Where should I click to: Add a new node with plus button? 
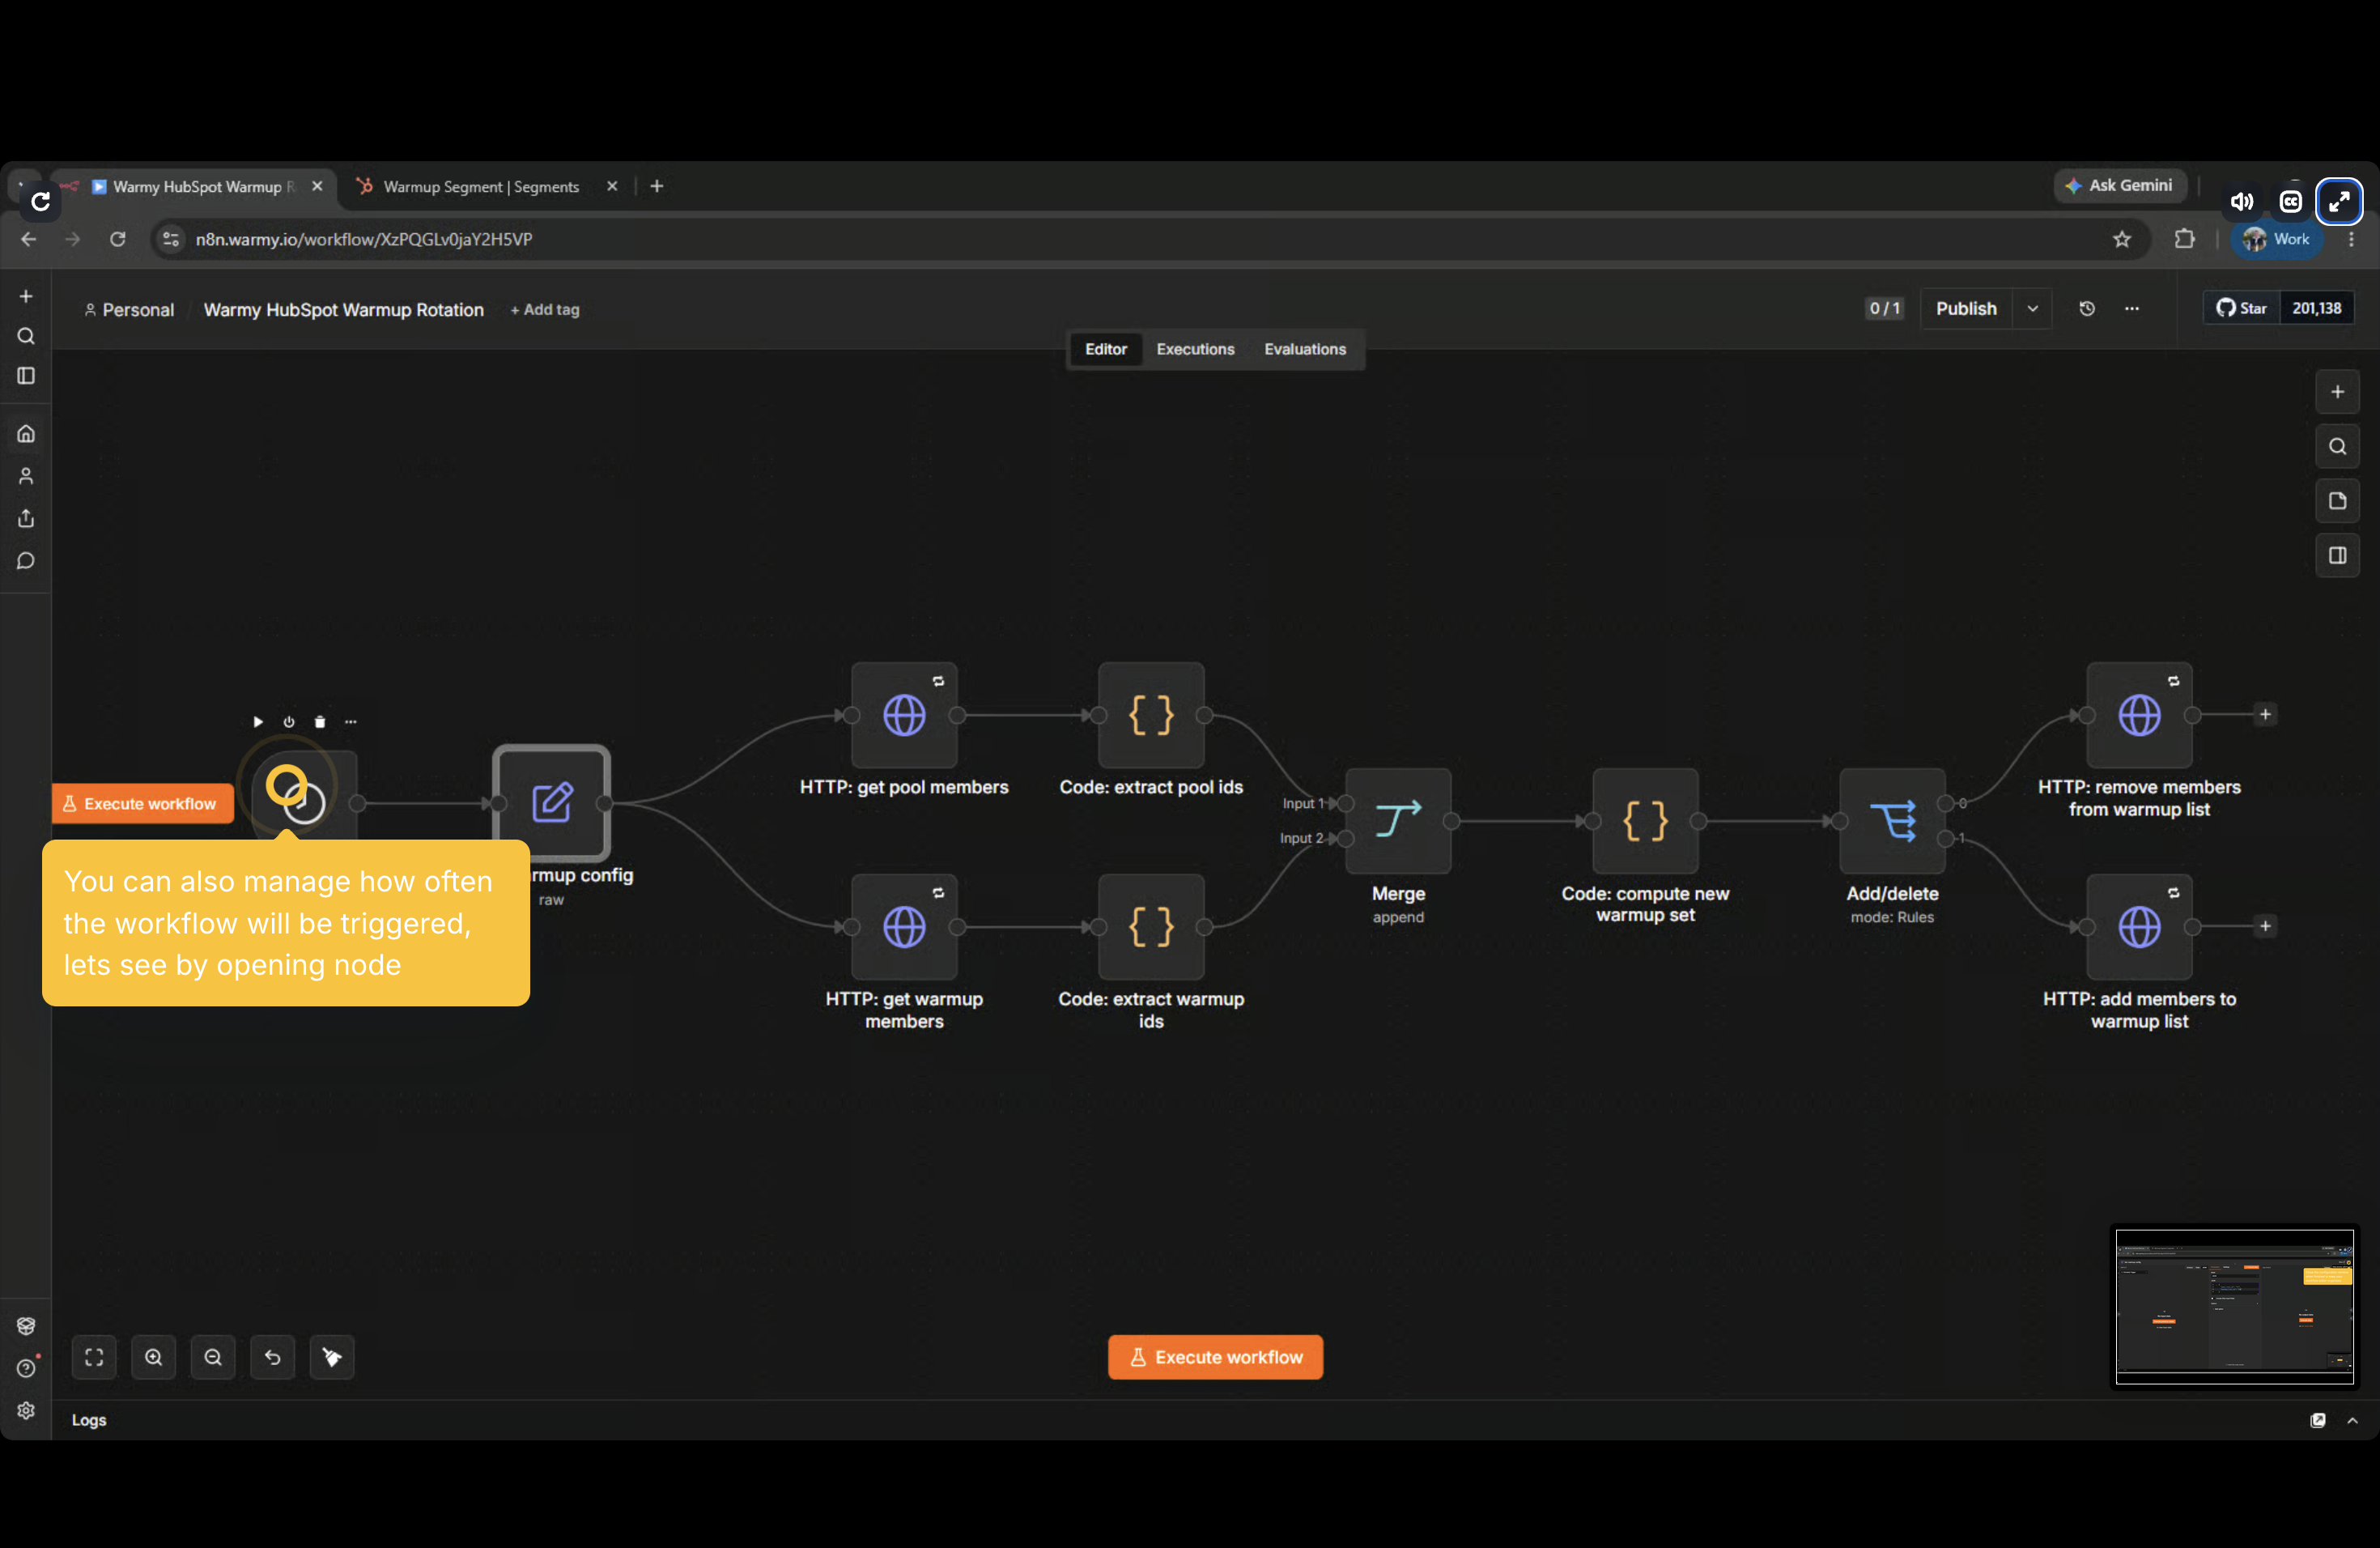2337,392
